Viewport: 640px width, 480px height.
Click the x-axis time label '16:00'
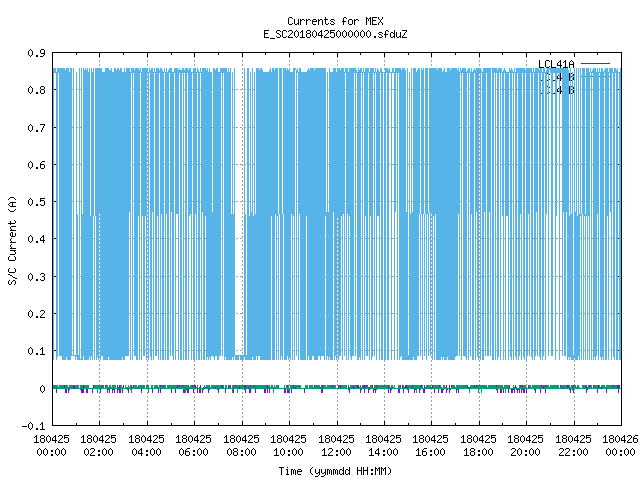431,452
